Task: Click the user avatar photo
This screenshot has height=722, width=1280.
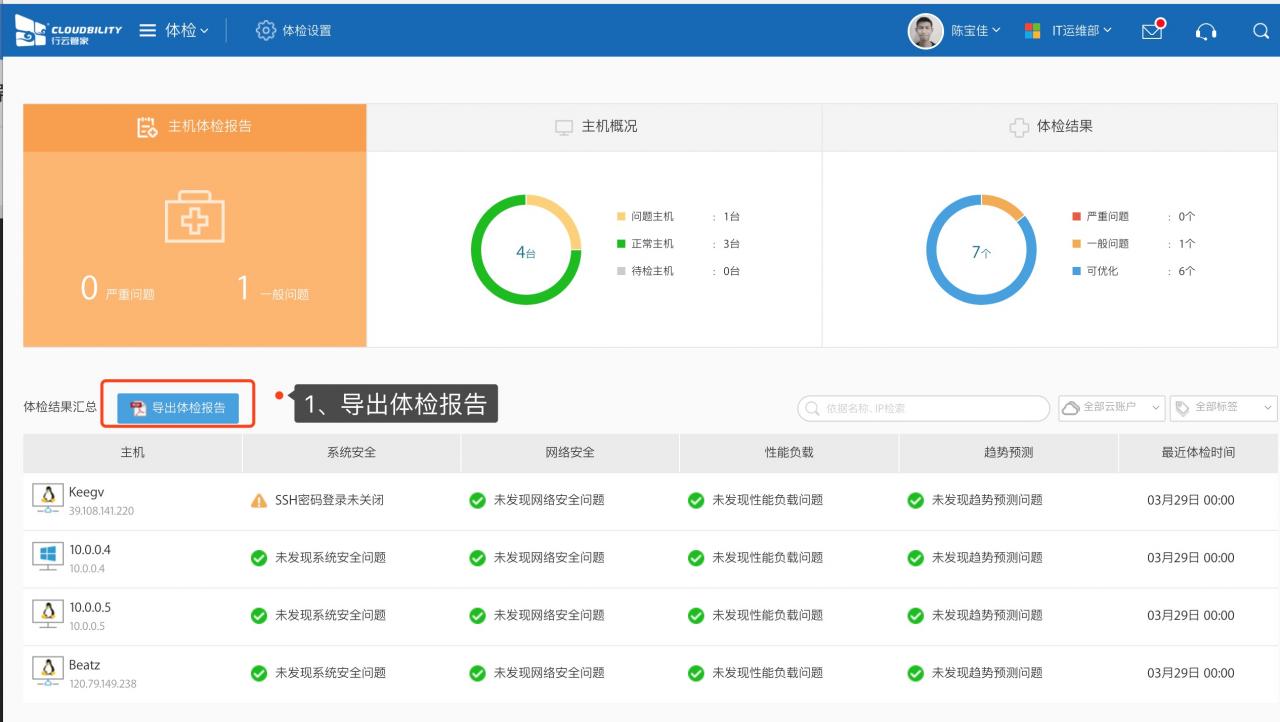Action: (x=925, y=31)
